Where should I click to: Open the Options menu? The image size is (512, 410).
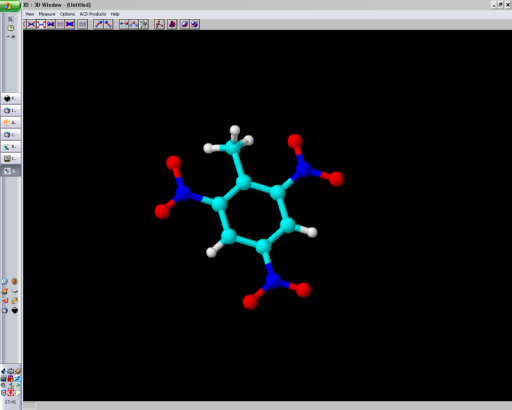point(67,14)
